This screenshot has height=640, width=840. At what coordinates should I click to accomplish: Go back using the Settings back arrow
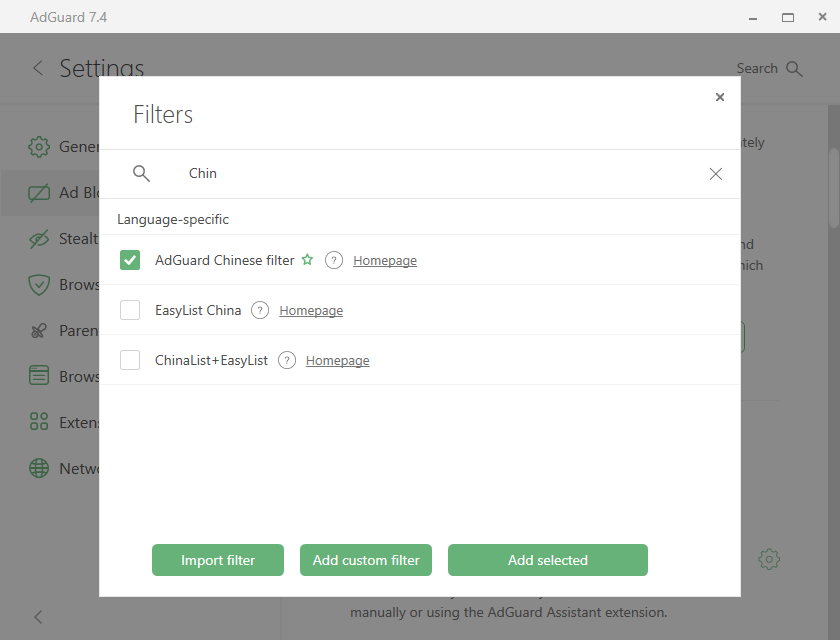click(x=38, y=68)
